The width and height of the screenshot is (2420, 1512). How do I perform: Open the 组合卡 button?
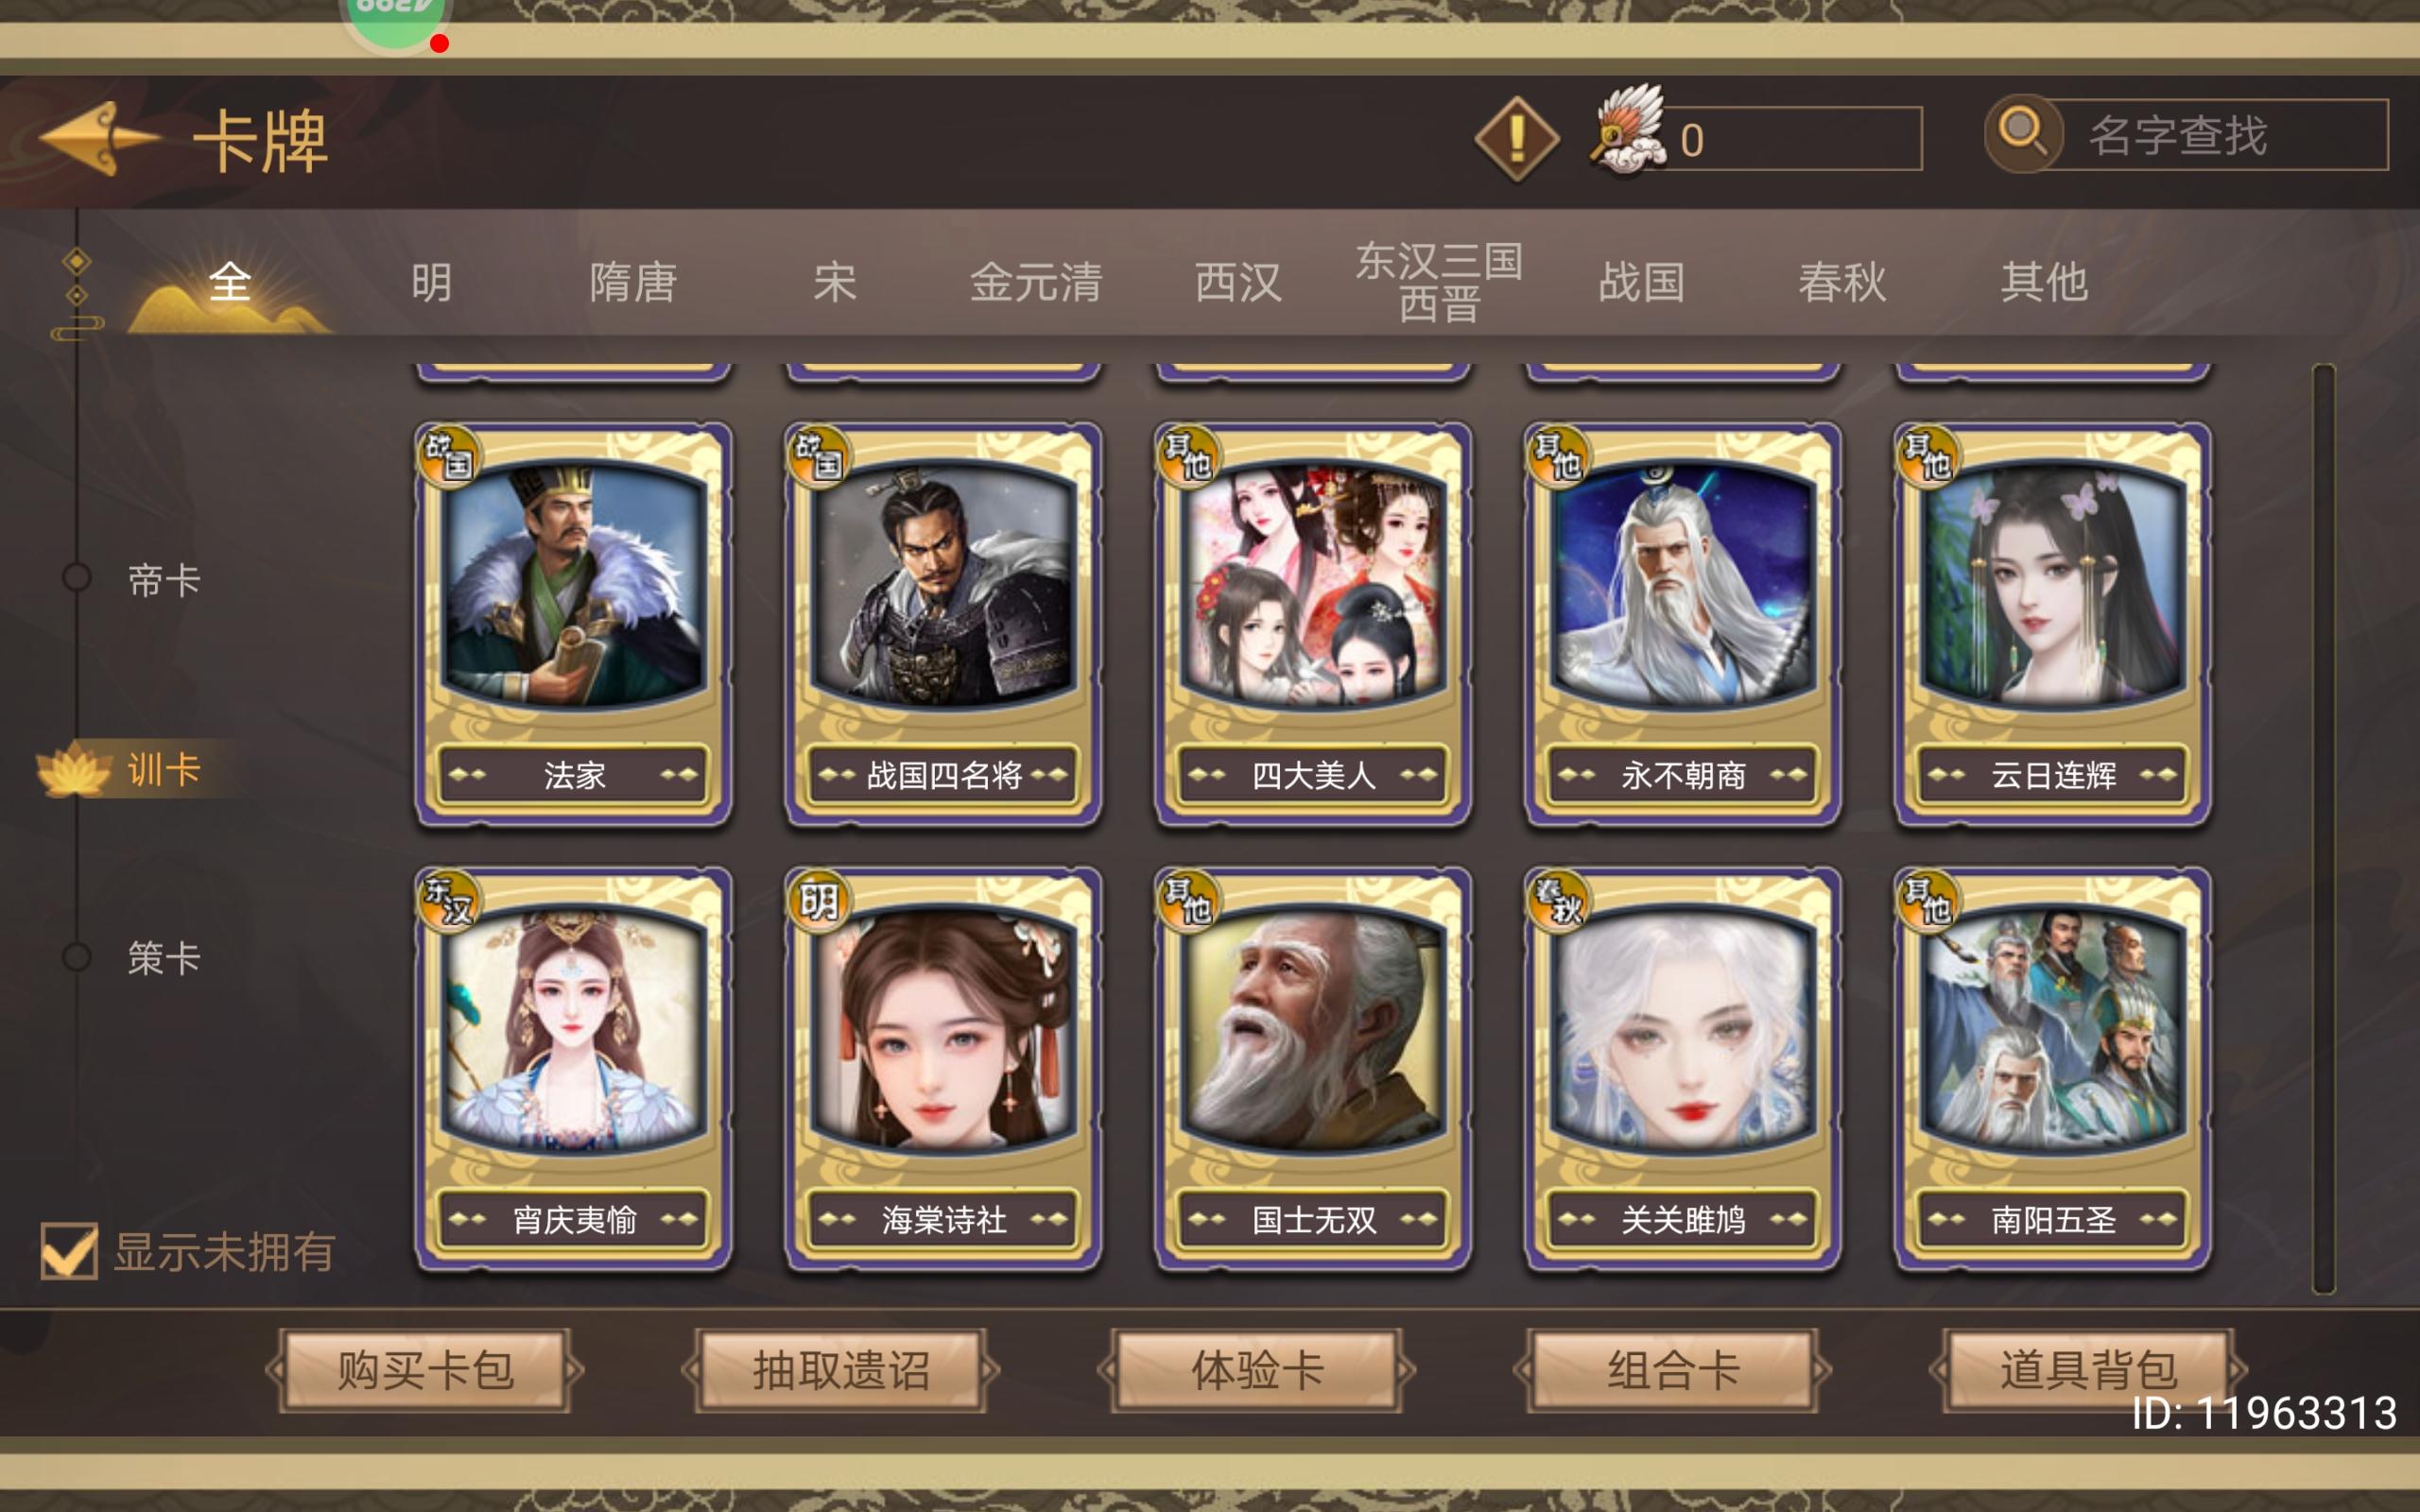pos(1673,1370)
